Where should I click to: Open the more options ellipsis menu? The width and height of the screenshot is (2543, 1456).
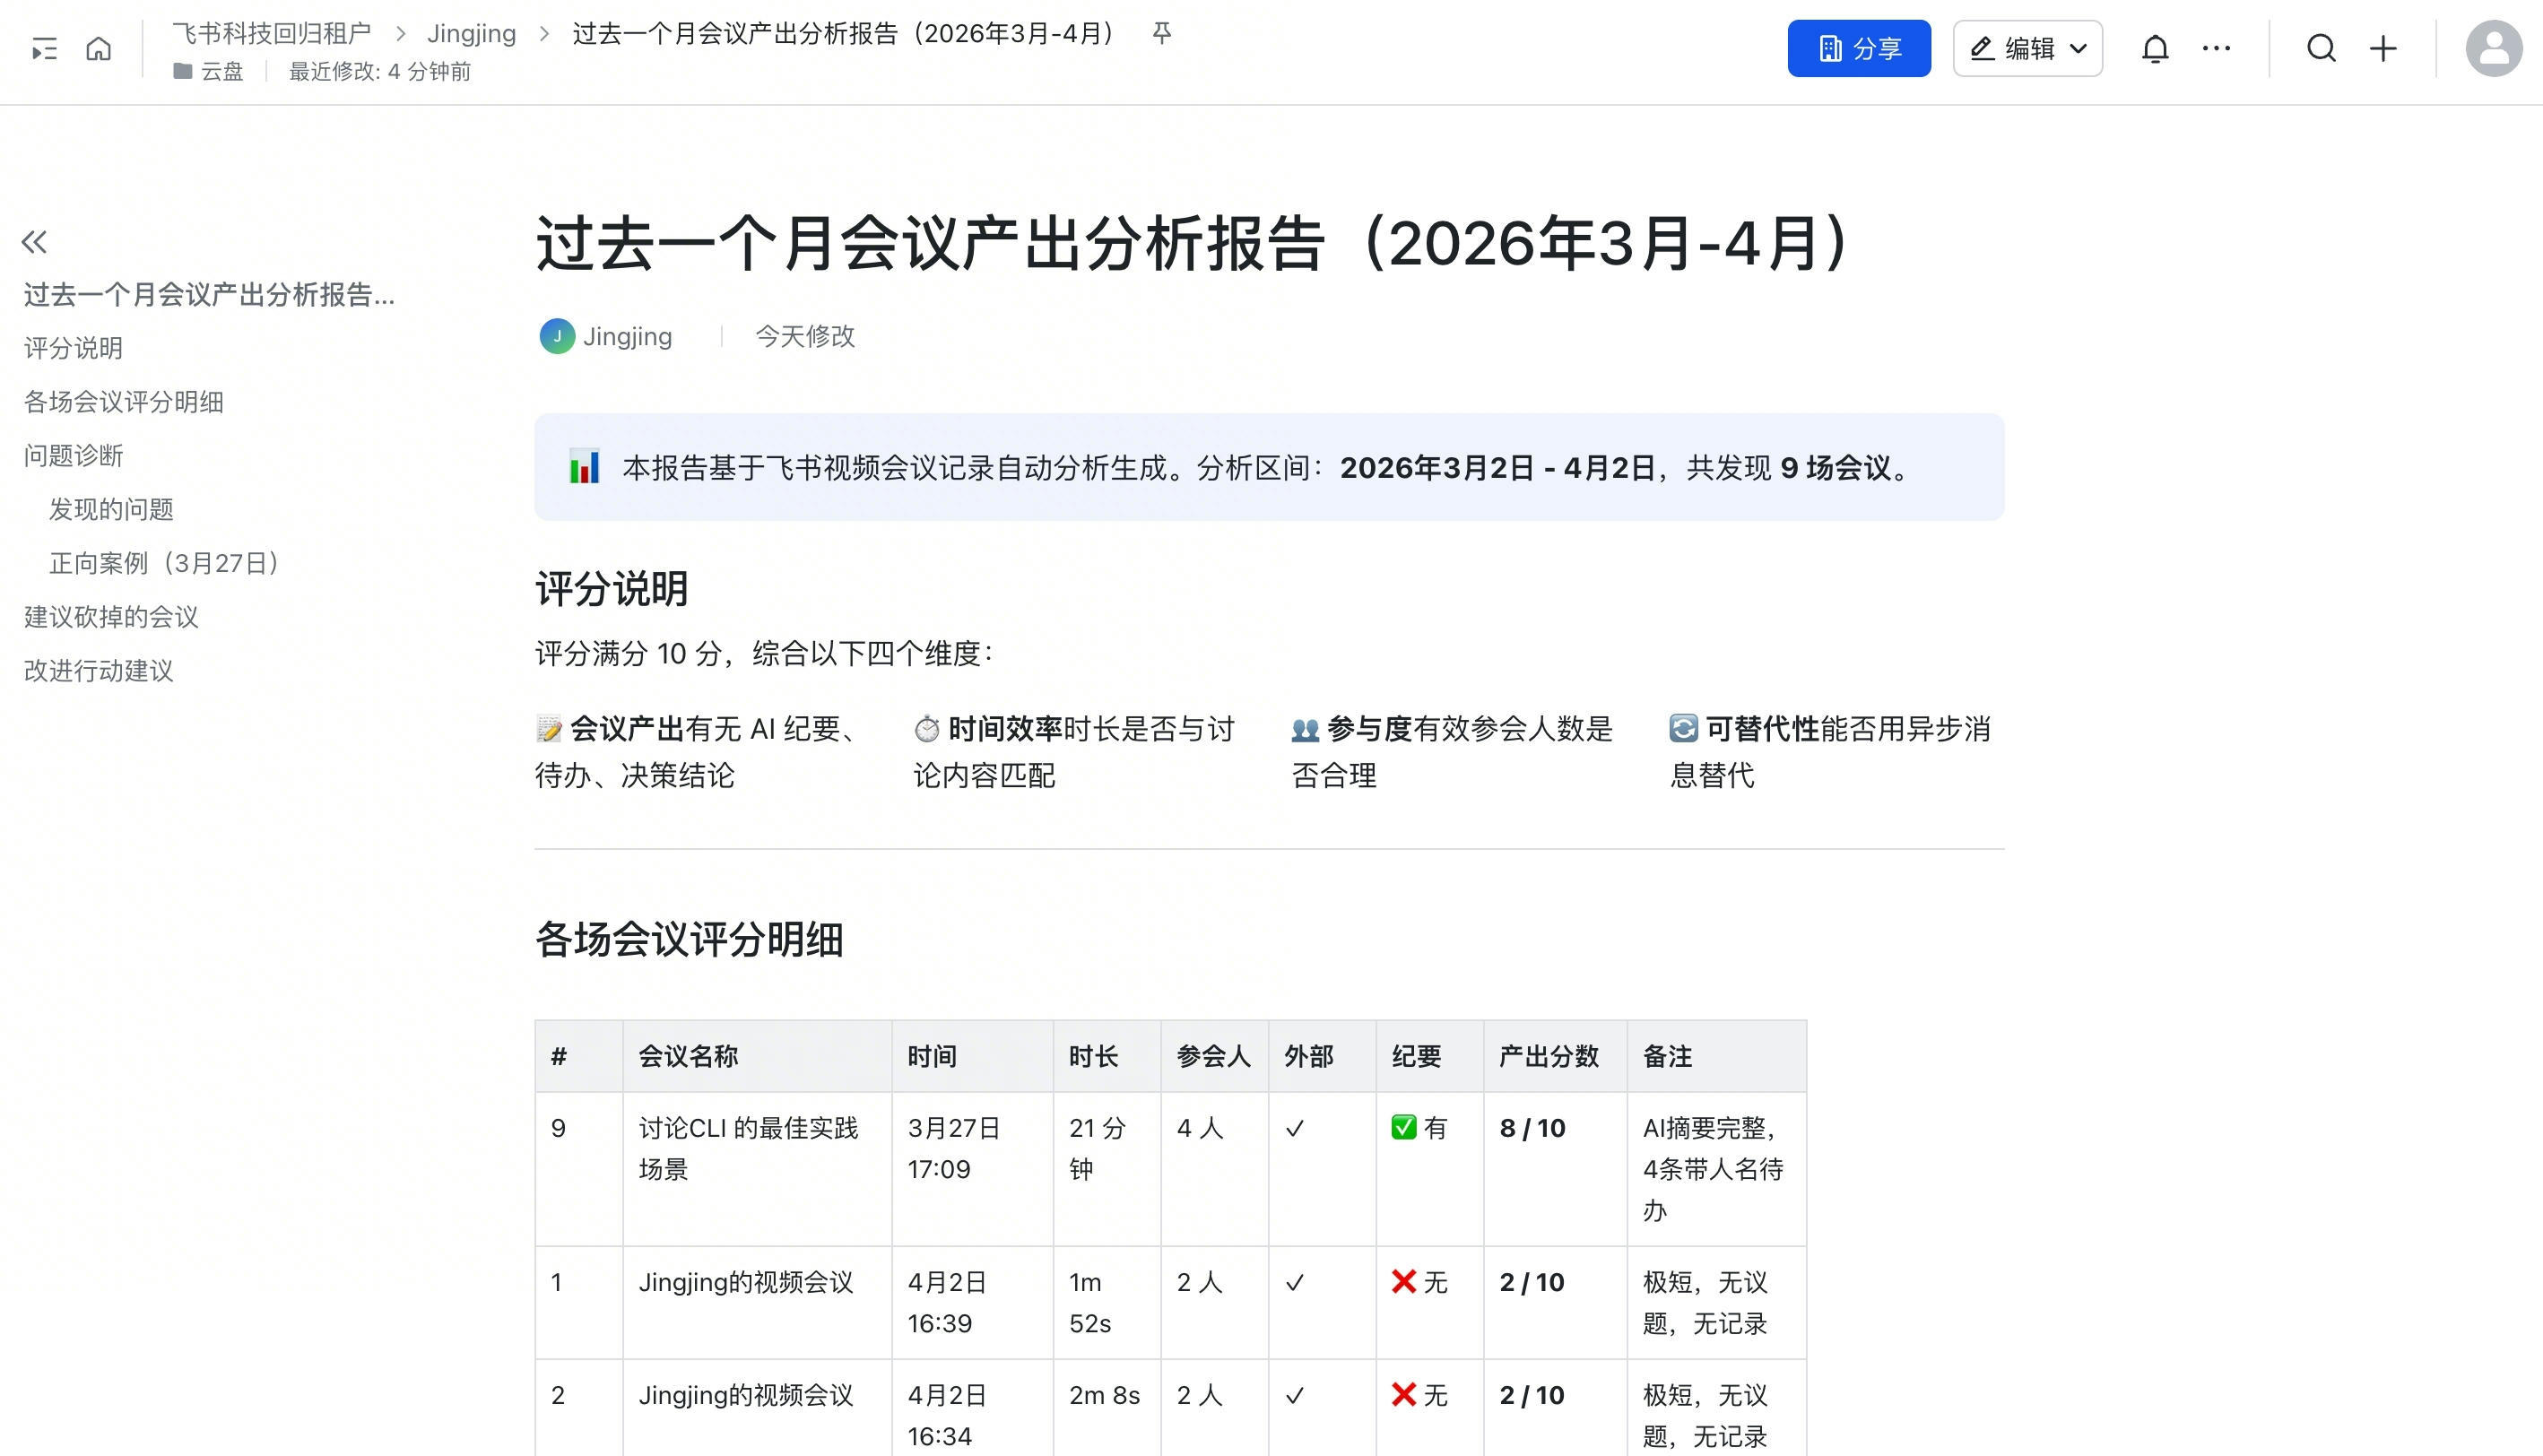coord(2216,48)
